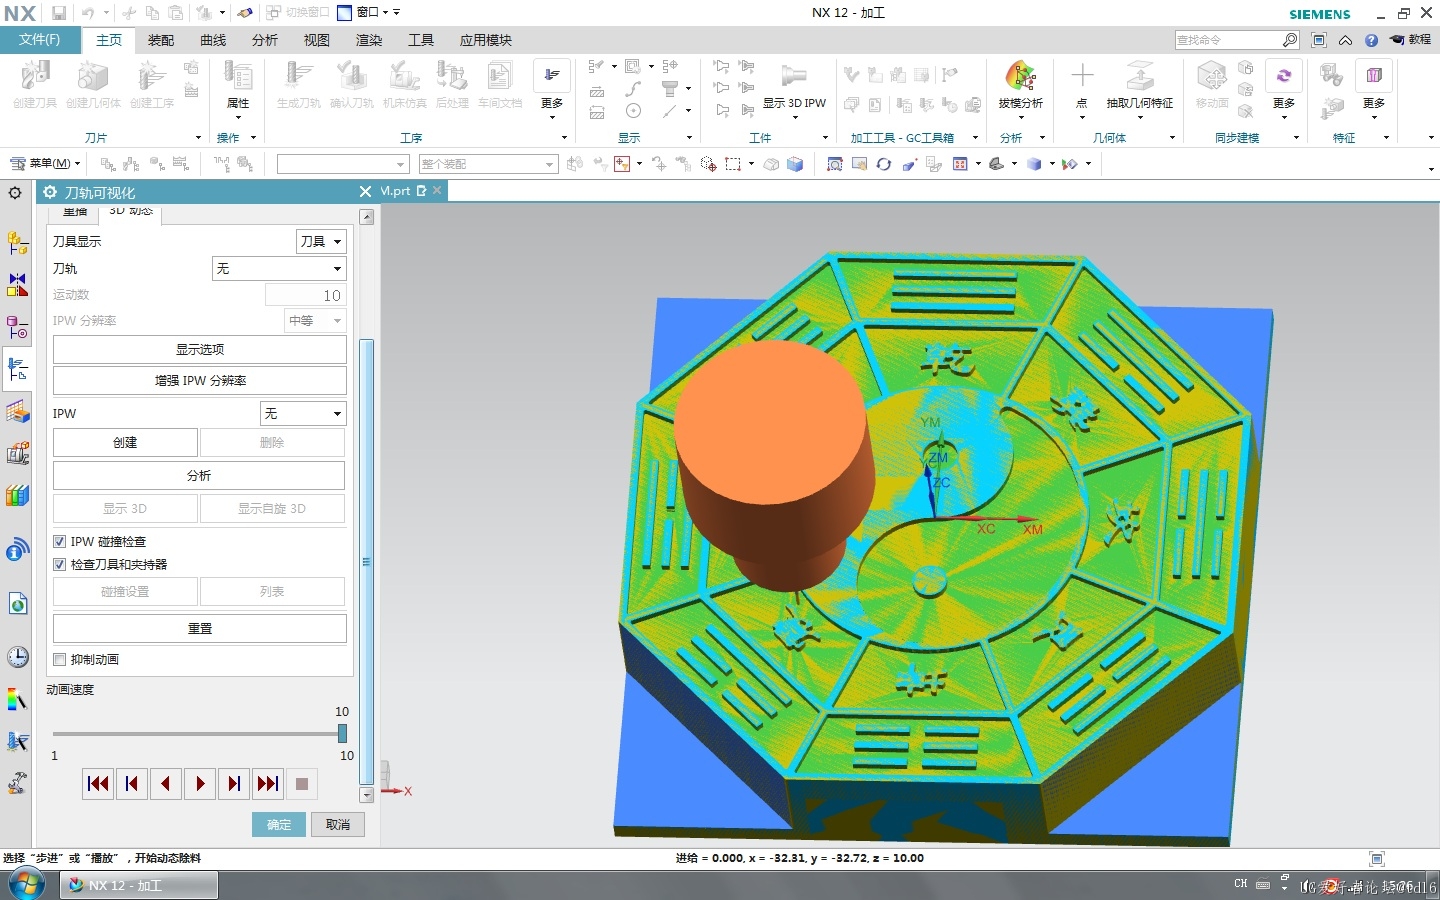This screenshot has height=900, width=1440.
Task: Click the rectangle selection icon in selection toolbar
Action: [x=733, y=164]
